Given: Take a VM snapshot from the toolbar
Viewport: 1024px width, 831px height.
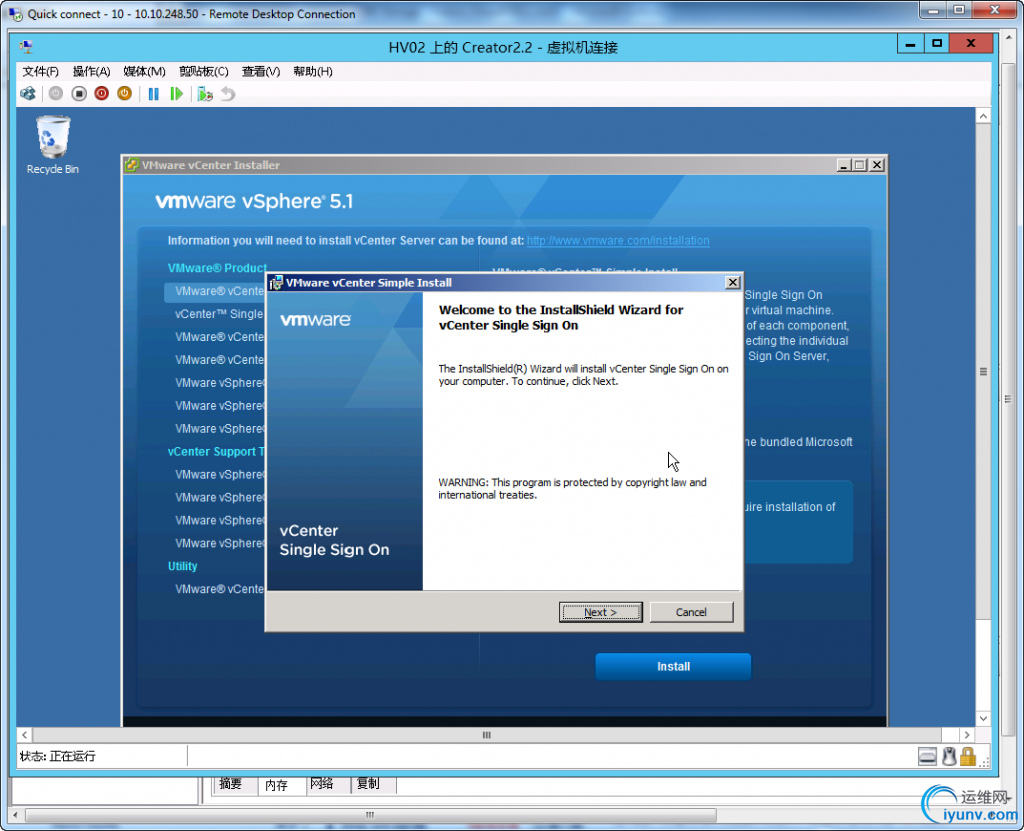Looking at the screenshot, I should click(205, 94).
